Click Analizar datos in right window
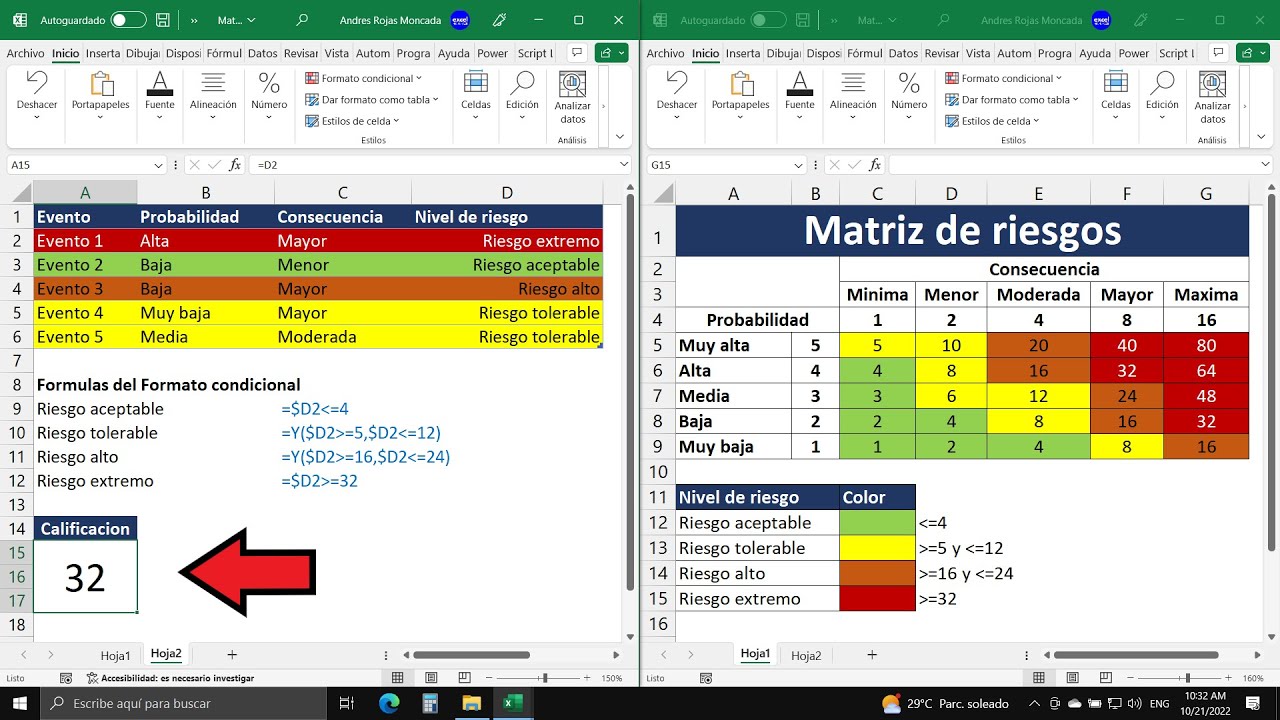1280x720 pixels. tap(1213, 97)
